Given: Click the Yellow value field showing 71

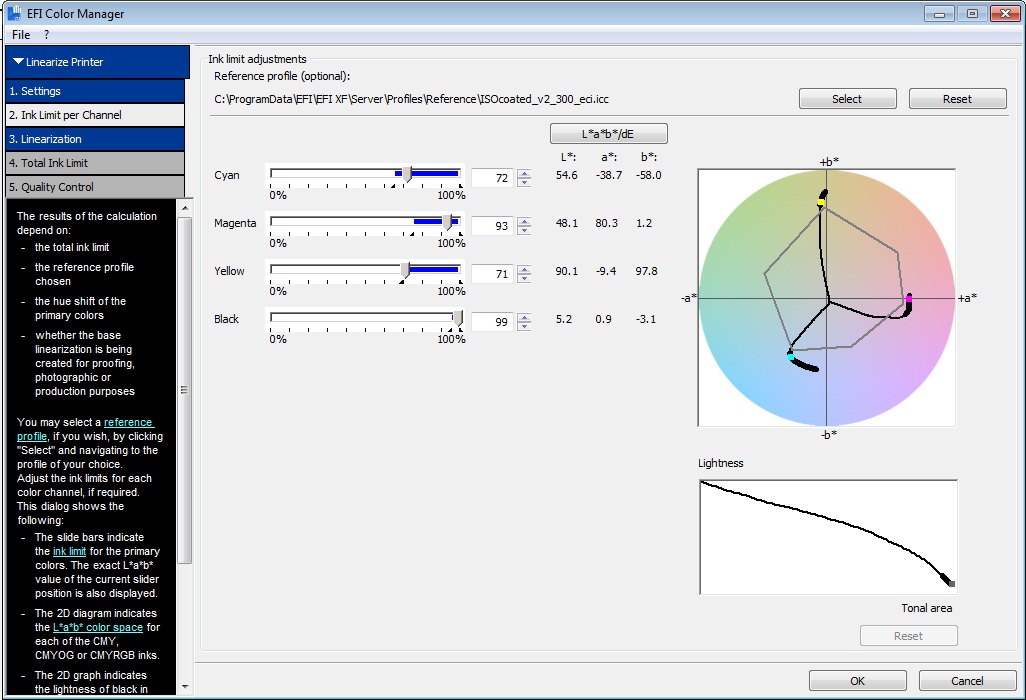Looking at the screenshot, I should click(x=493, y=273).
